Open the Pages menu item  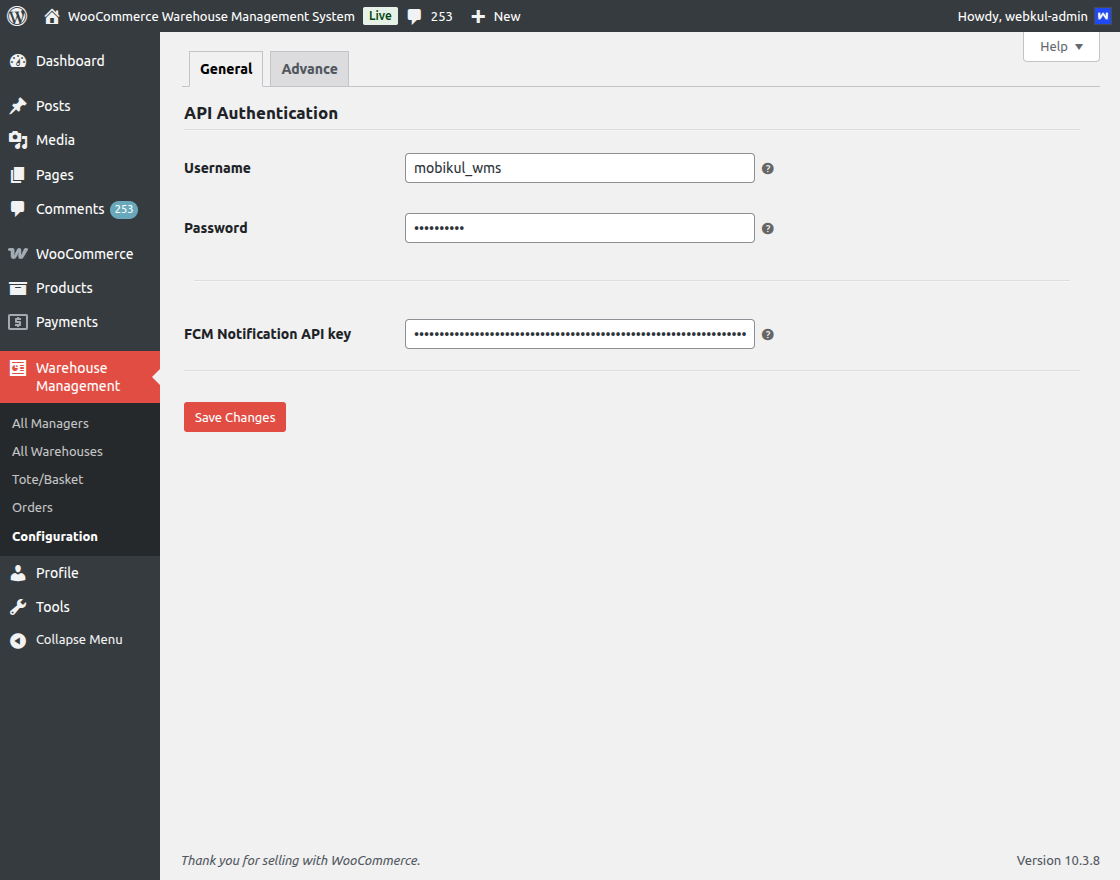[54, 175]
